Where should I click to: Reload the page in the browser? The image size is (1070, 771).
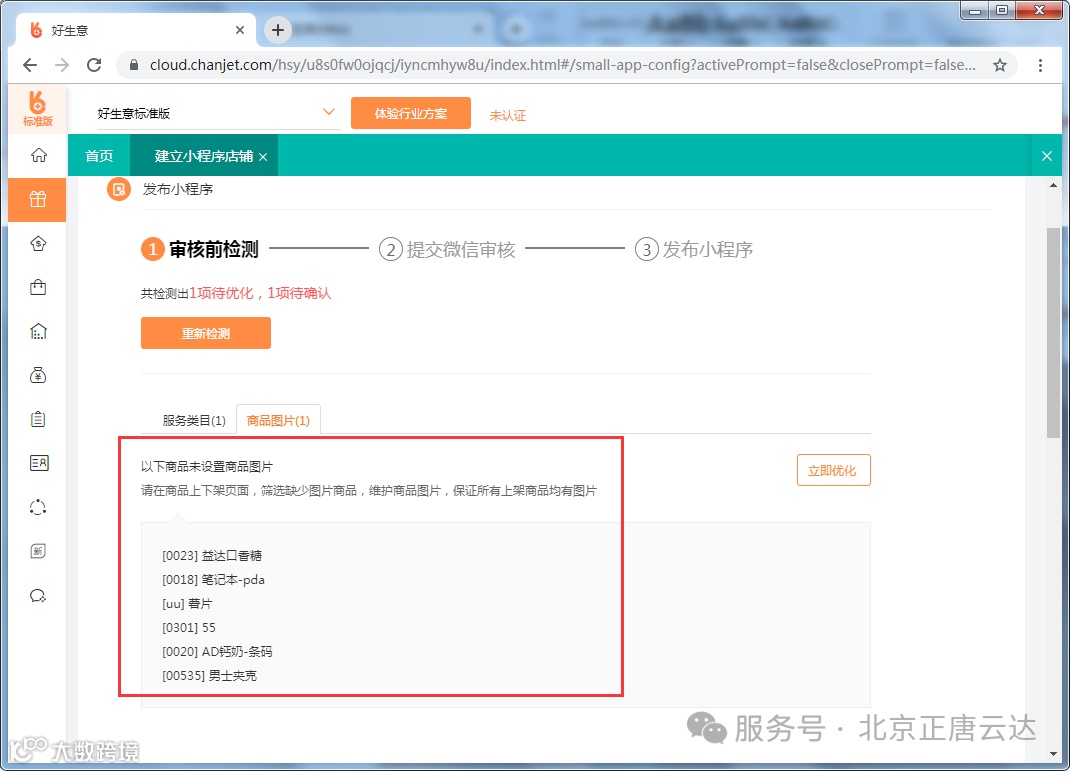pyautogui.click(x=94, y=65)
